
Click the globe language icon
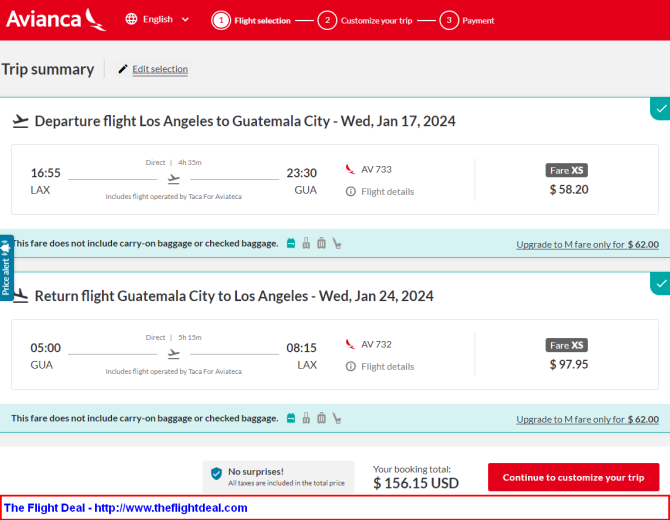click(131, 19)
